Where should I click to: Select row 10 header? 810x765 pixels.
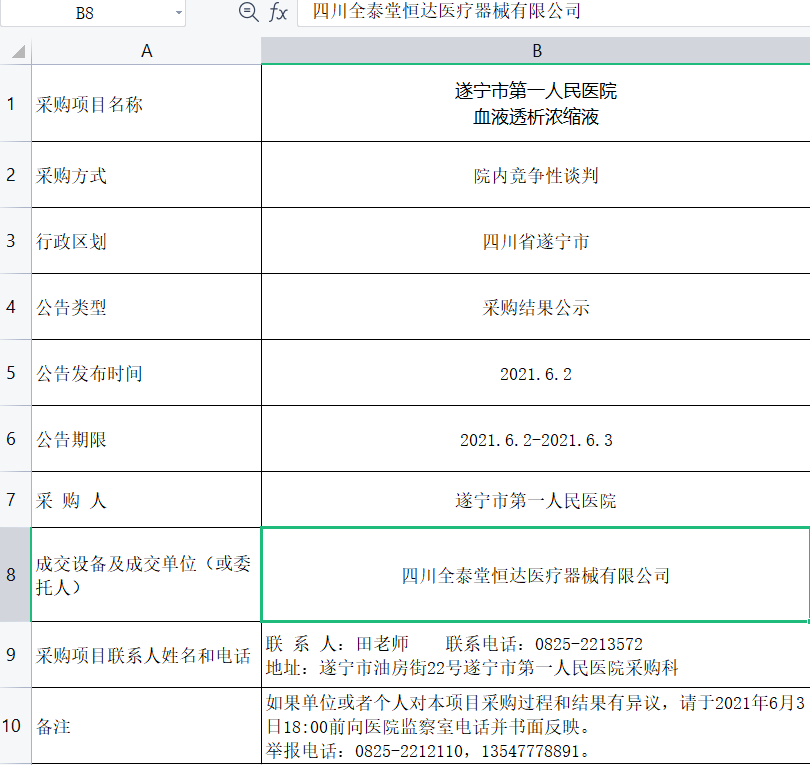(15, 726)
